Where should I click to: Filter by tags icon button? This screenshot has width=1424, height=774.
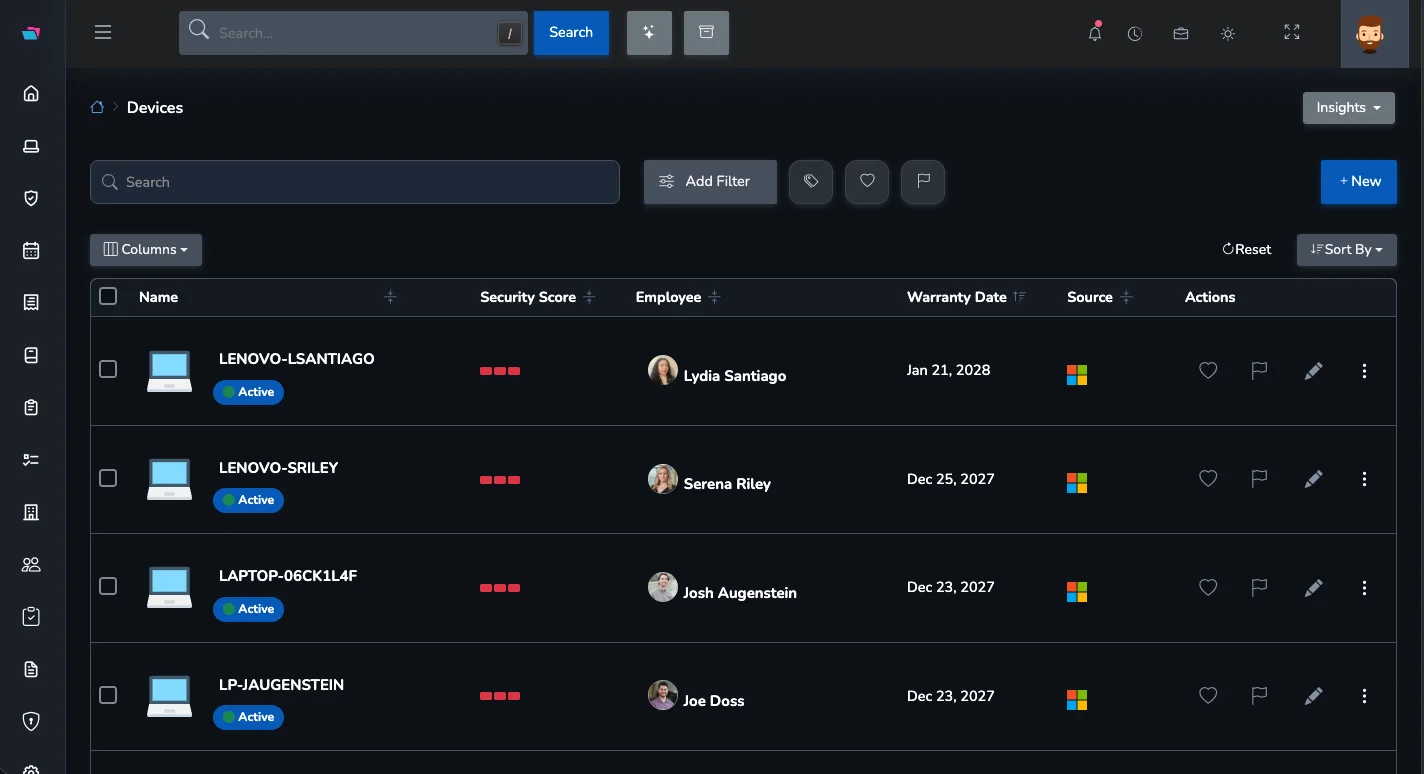[x=811, y=182]
